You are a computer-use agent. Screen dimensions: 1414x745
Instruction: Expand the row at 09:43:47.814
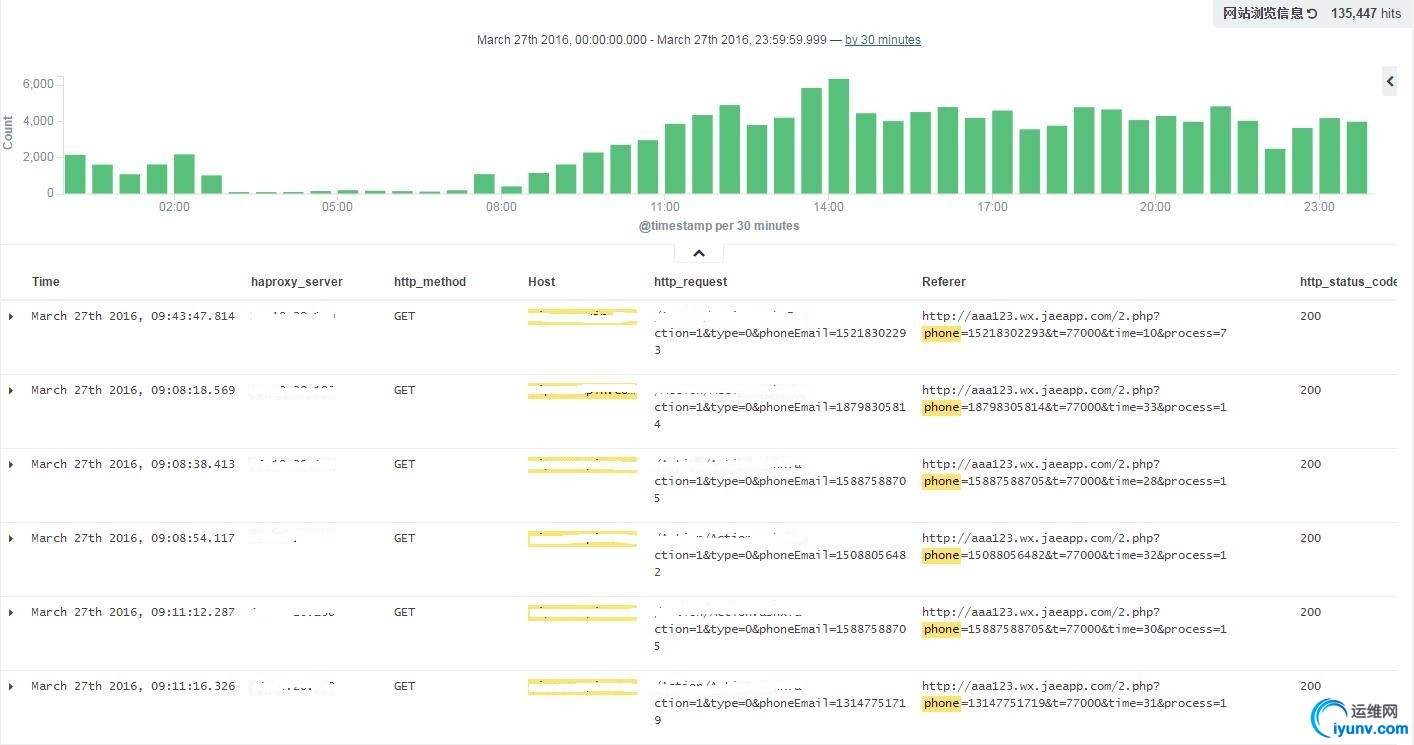tap(11, 316)
